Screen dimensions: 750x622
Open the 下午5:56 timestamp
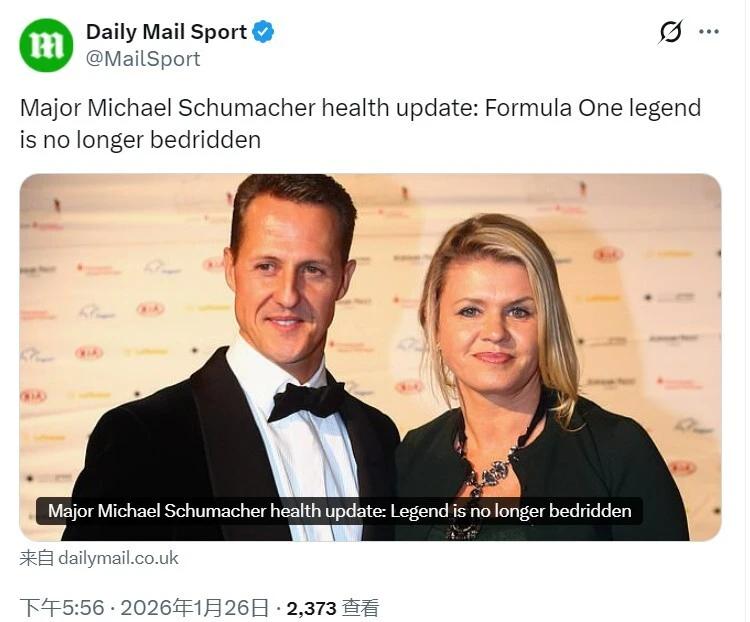[62, 608]
